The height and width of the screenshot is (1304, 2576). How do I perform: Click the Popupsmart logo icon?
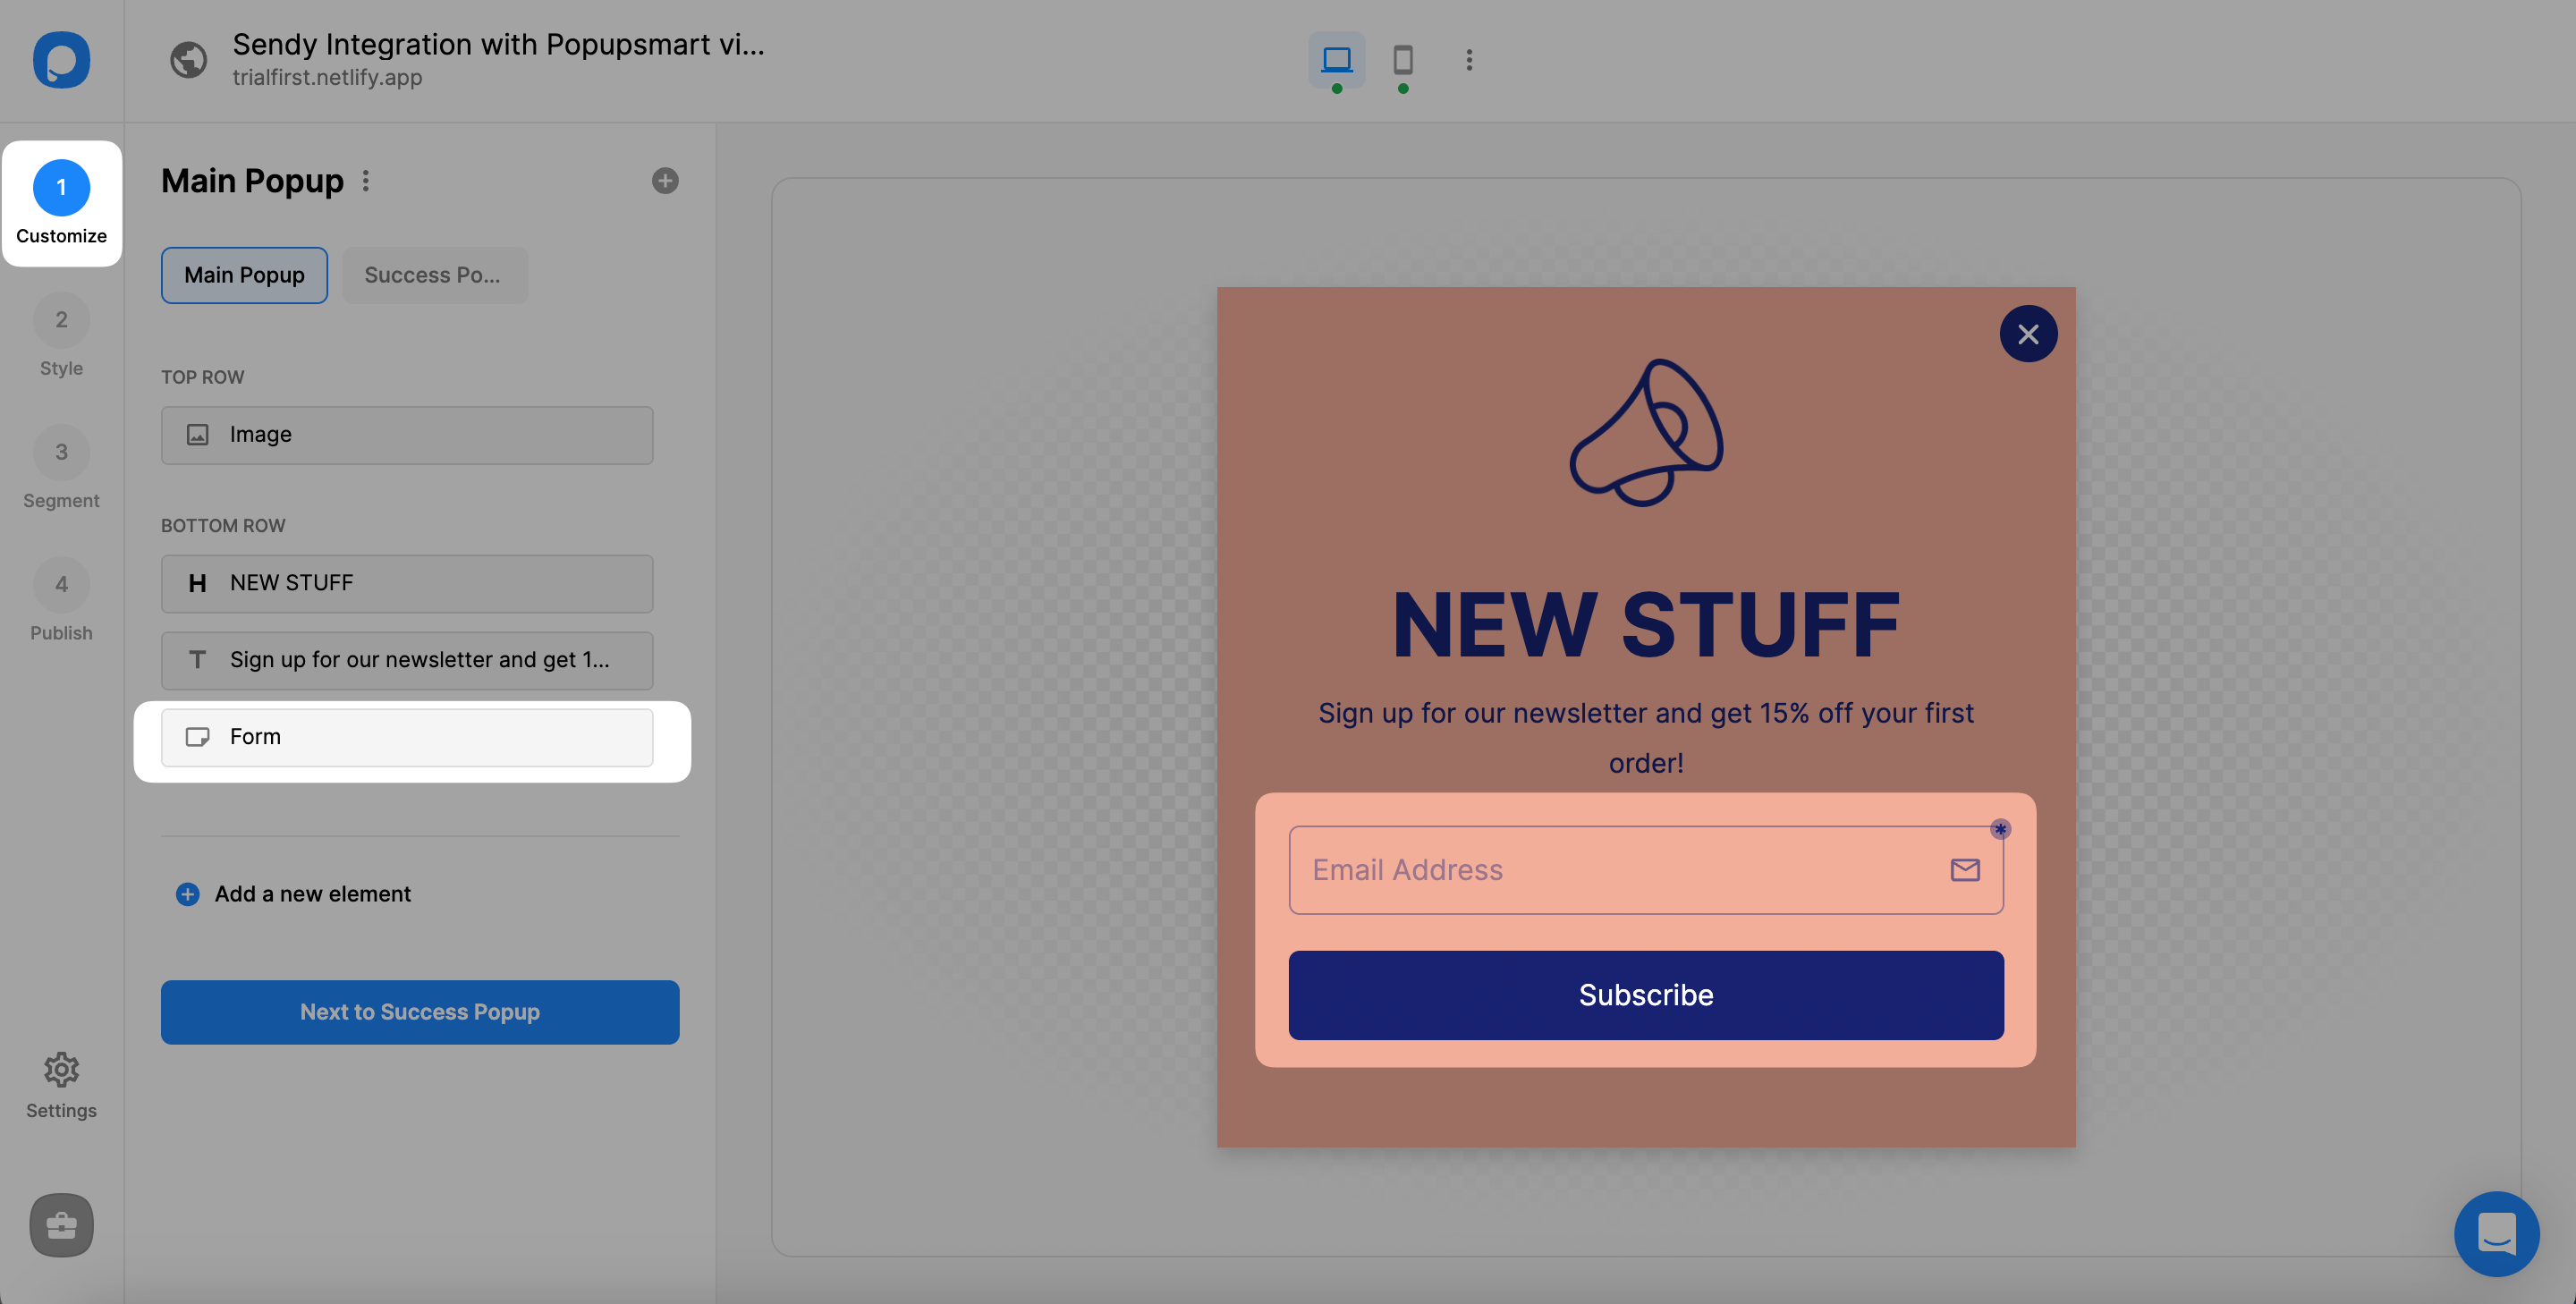61,60
